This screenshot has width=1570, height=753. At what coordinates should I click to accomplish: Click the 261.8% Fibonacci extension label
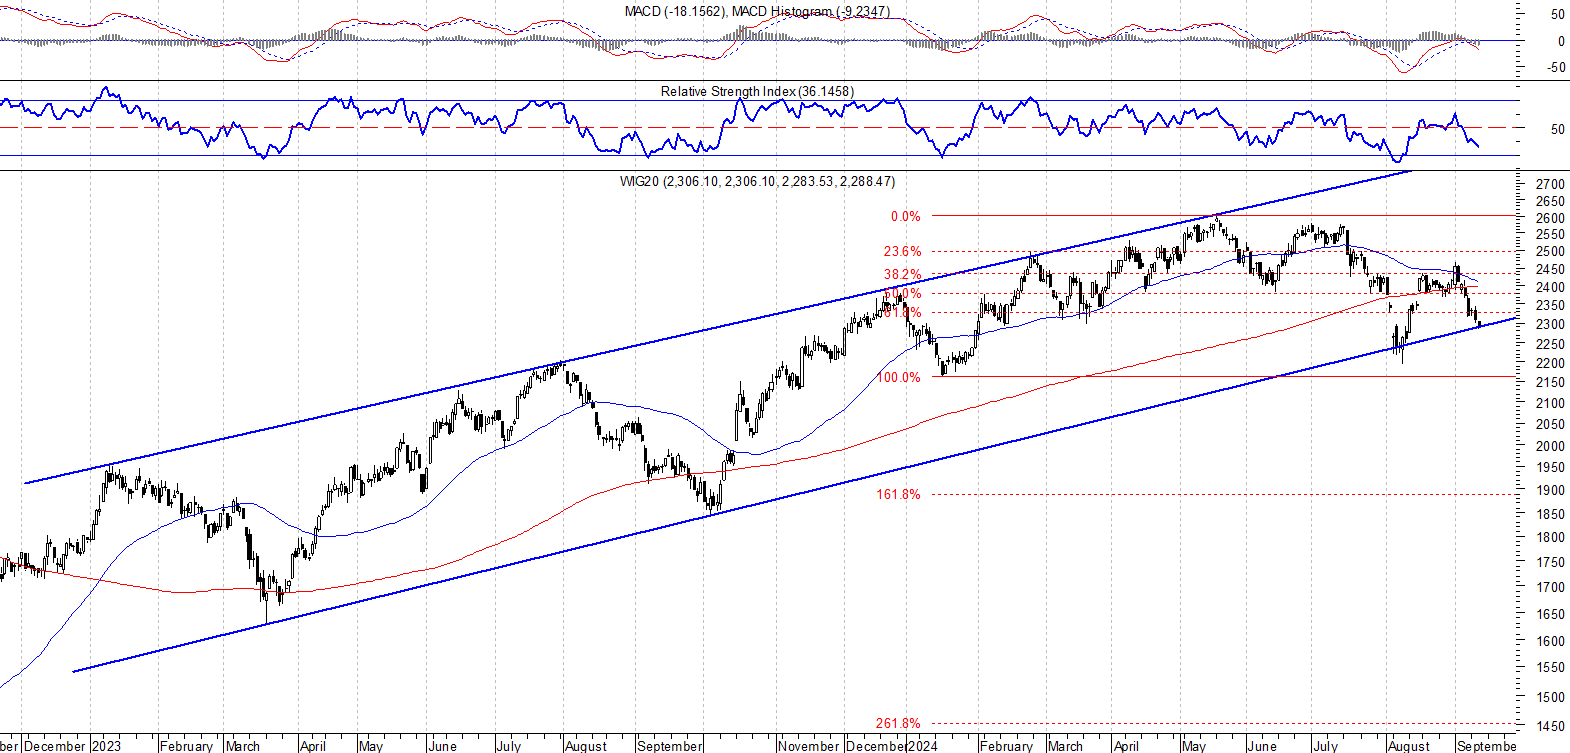click(x=898, y=723)
